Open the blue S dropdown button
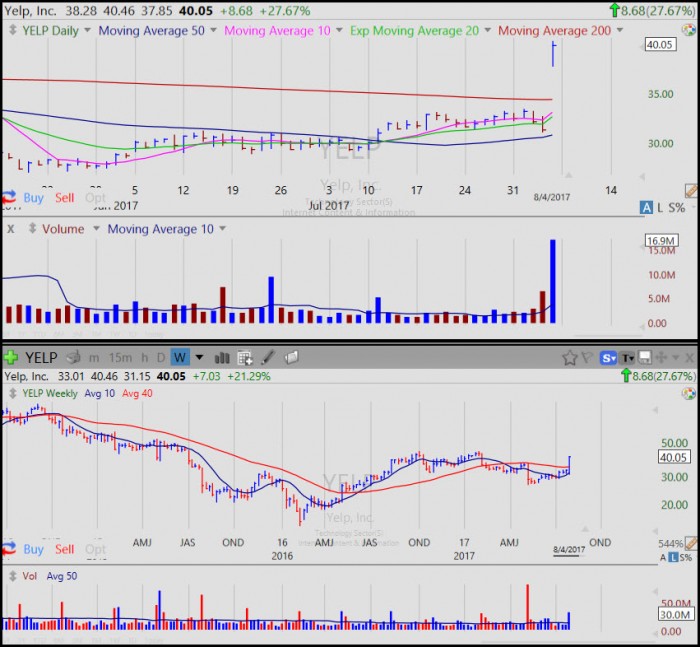The width and height of the screenshot is (700, 647). click(608, 358)
